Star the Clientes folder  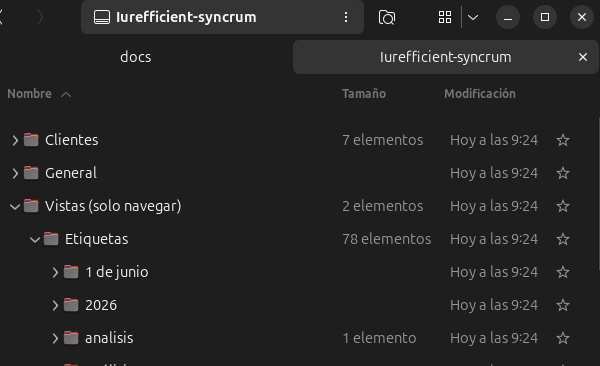click(563, 140)
